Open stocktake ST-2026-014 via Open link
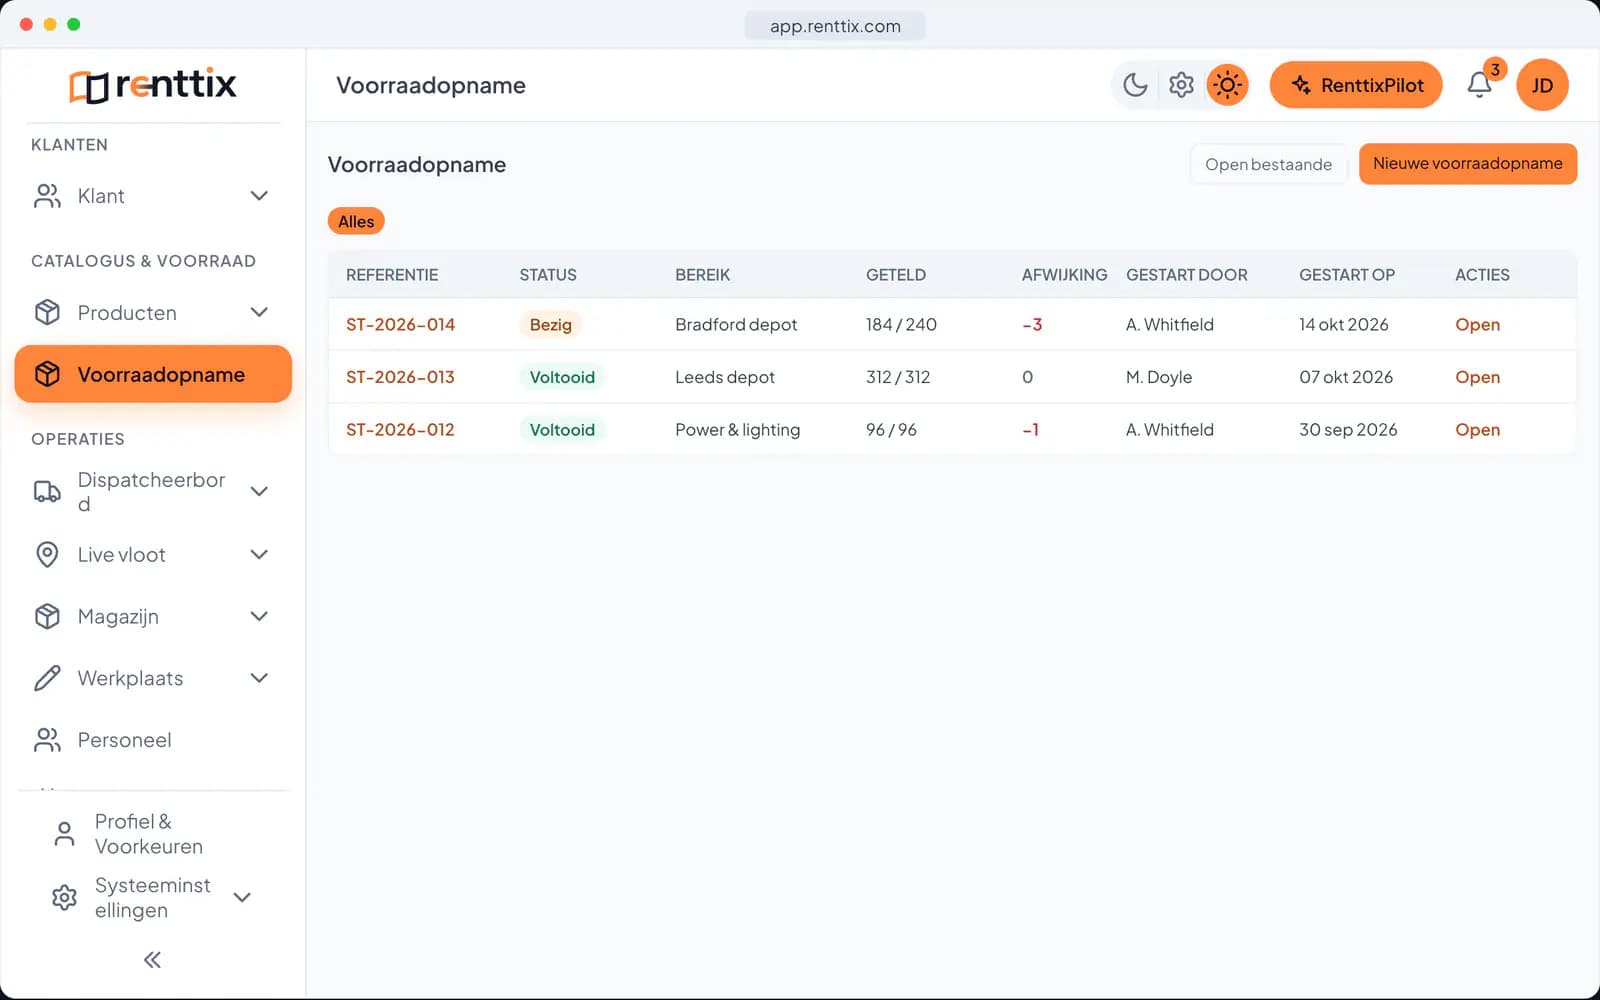 pyautogui.click(x=1477, y=325)
